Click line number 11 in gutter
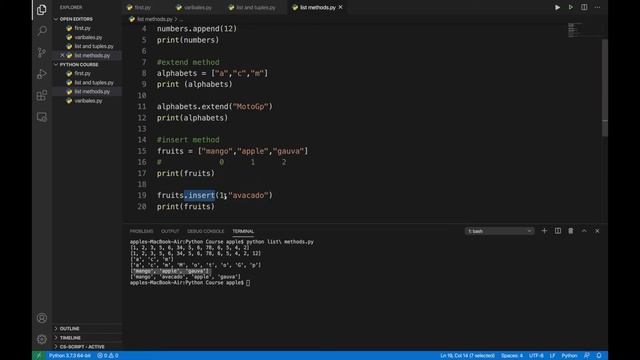Screen dimensions: 640x360 142,107
